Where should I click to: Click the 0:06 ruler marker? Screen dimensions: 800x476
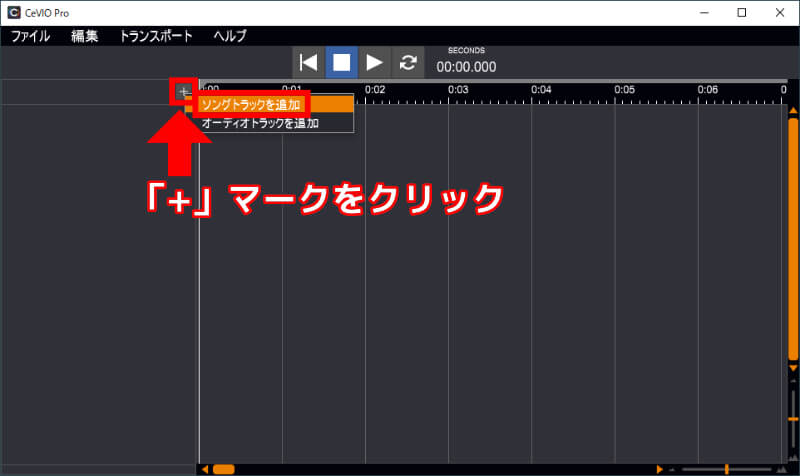click(x=708, y=90)
